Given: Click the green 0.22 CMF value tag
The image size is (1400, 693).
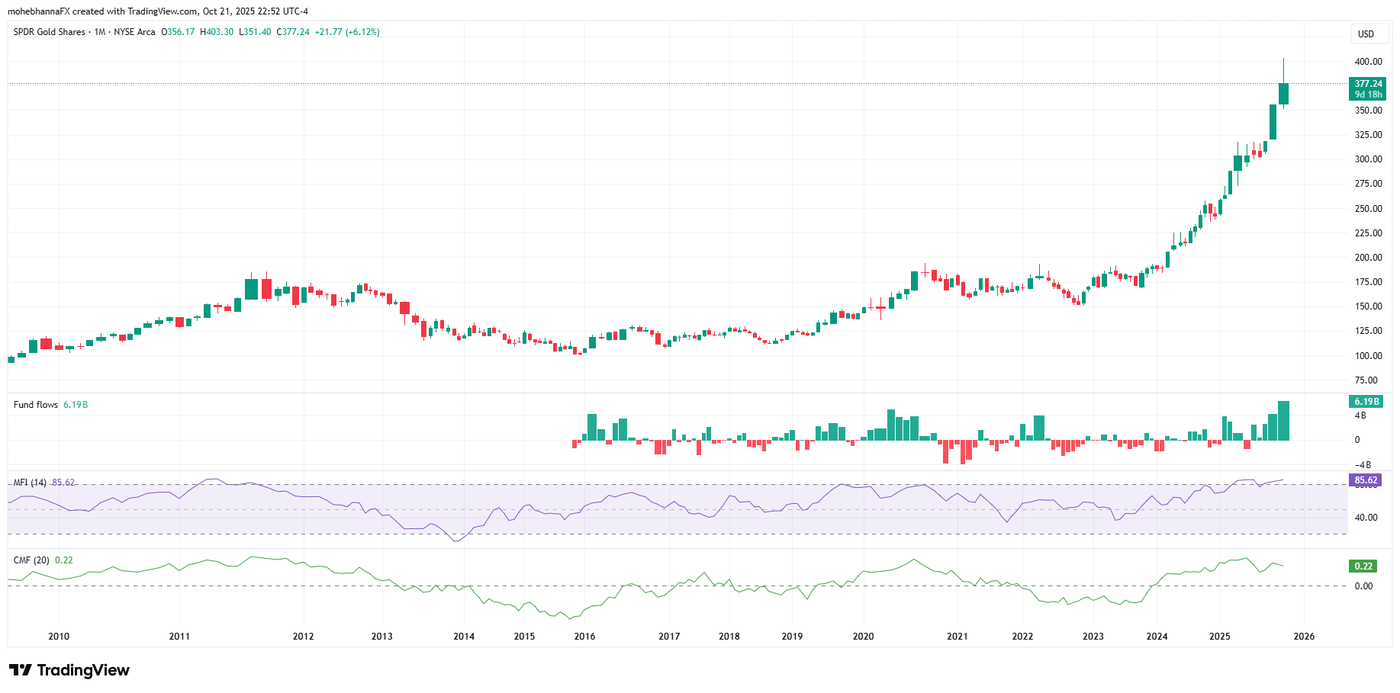Looking at the screenshot, I should click(x=1364, y=566).
